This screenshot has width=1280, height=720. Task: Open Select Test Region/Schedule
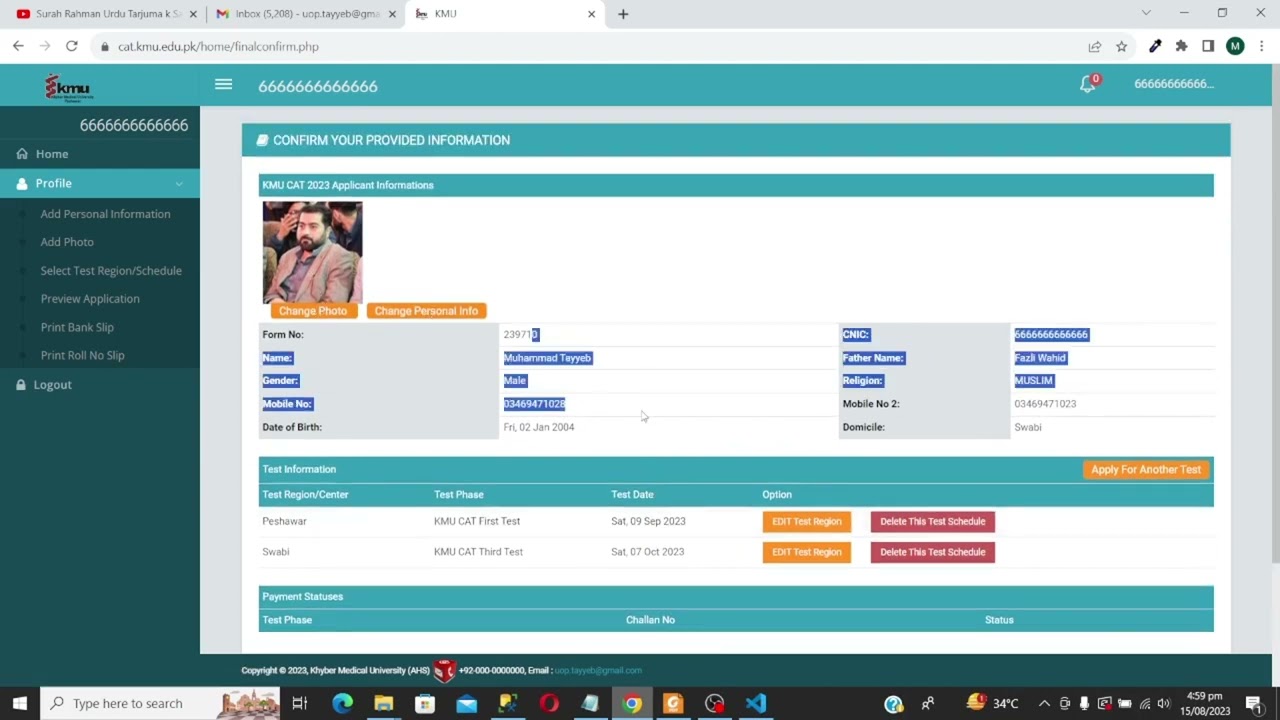click(x=111, y=270)
